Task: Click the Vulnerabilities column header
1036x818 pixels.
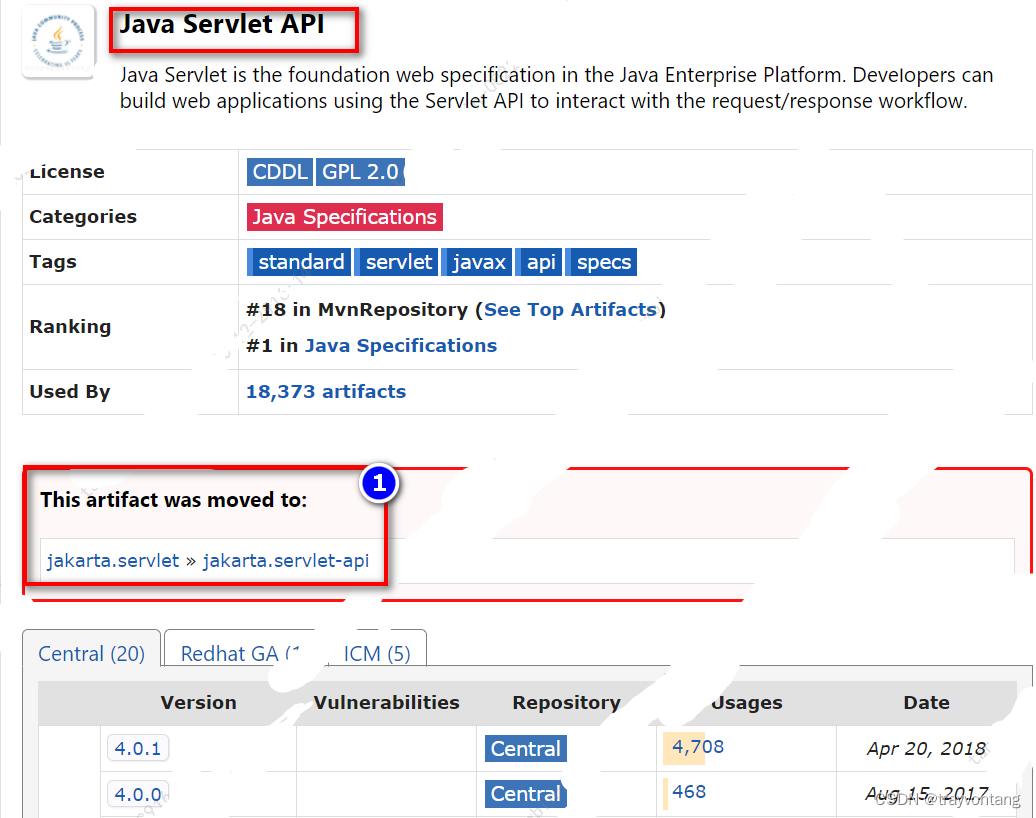Action: 386,702
